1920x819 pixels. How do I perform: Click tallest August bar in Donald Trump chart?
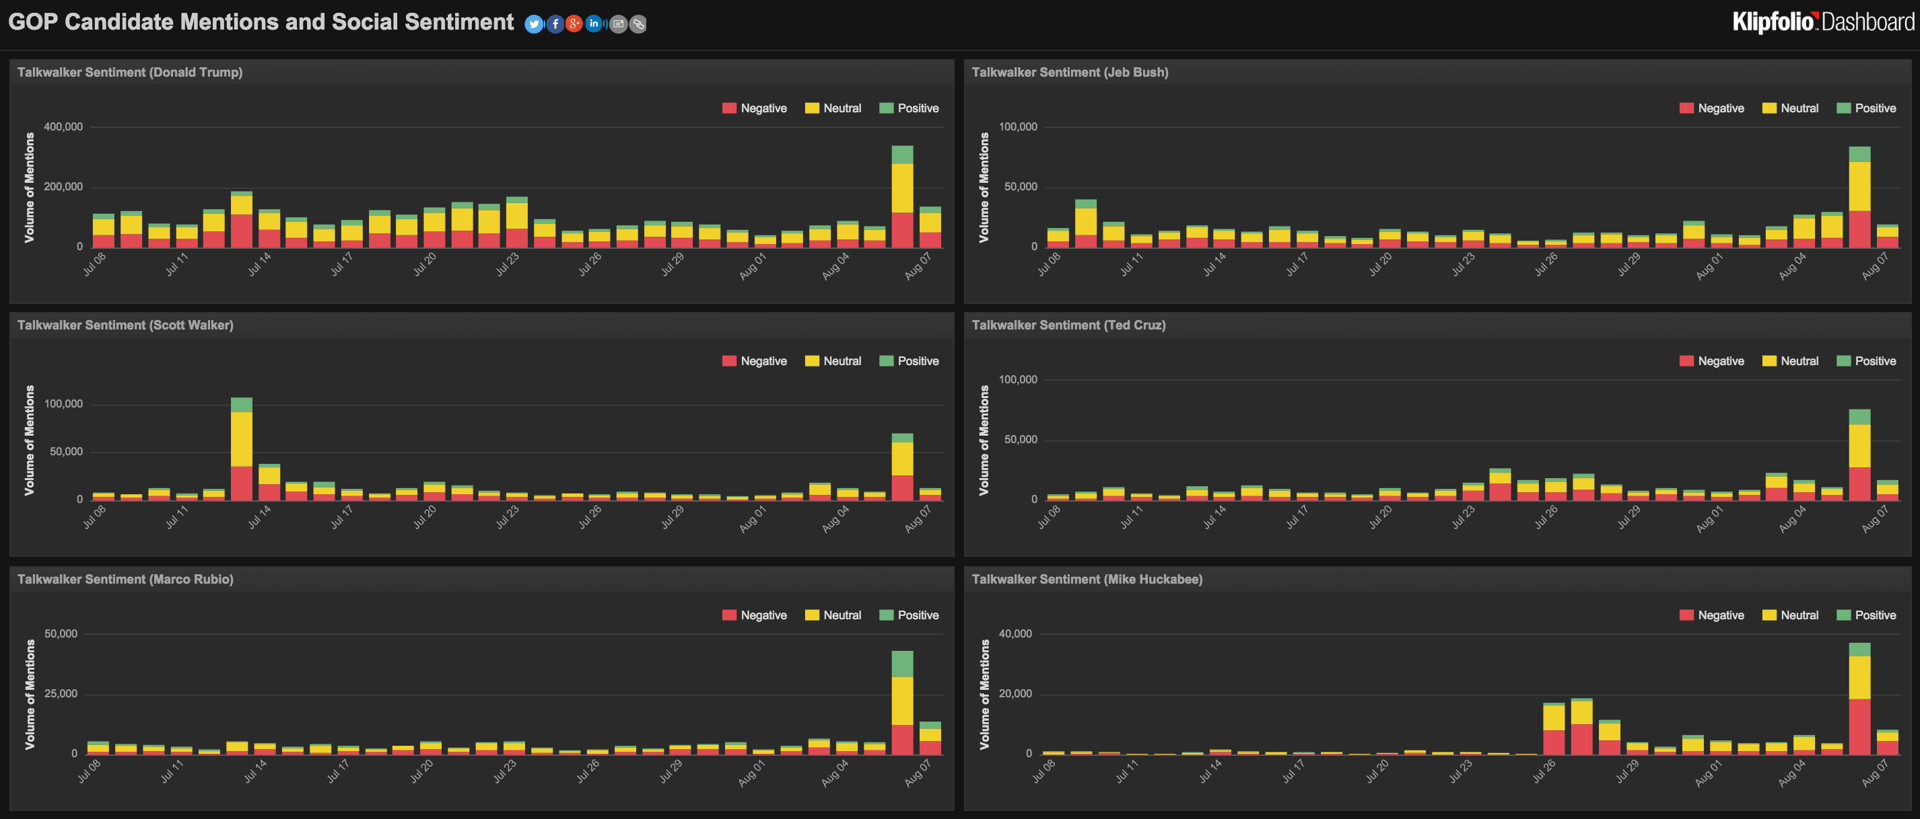902,197
